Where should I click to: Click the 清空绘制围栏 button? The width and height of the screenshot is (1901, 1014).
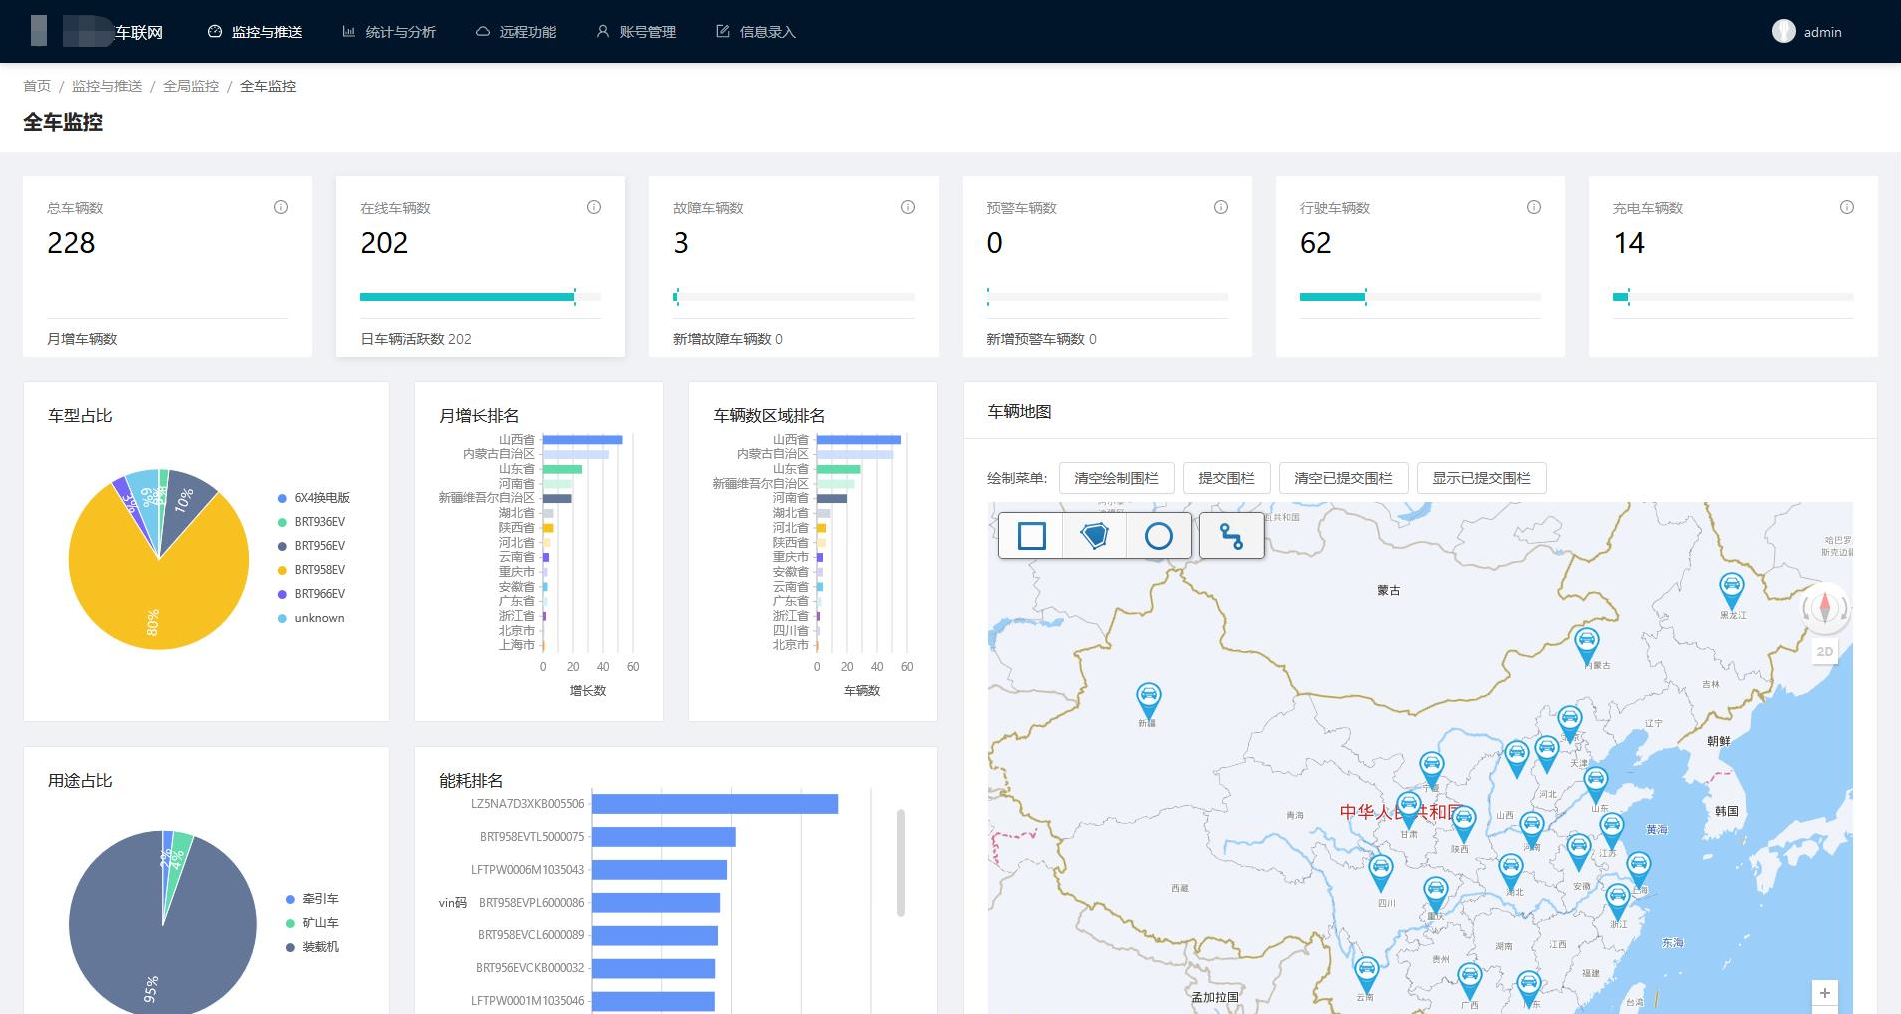[x=1116, y=478]
